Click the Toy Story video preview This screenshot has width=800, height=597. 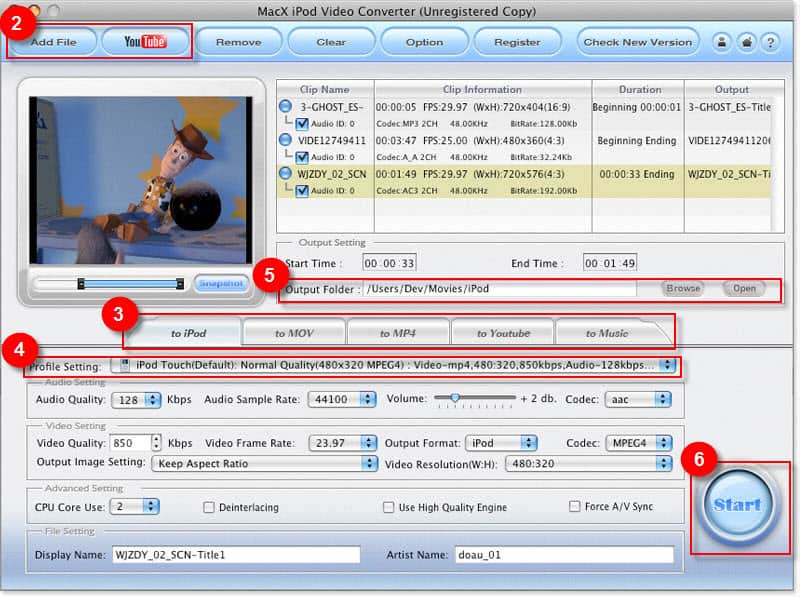coord(140,180)
